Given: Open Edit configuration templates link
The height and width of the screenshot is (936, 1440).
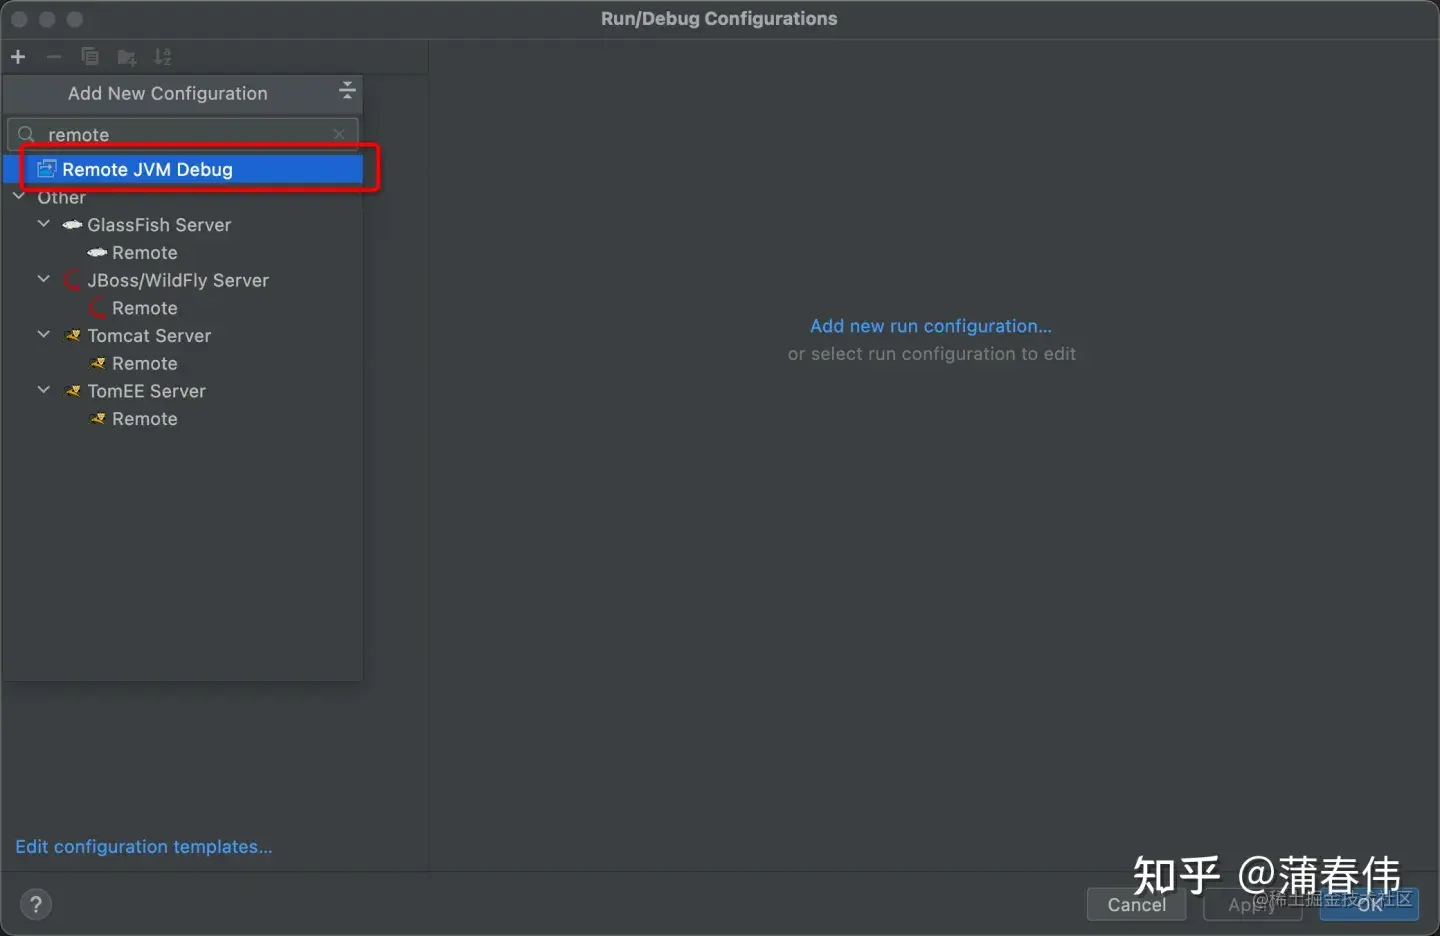Looking at the screenshot, I should [x=144, y=847].
